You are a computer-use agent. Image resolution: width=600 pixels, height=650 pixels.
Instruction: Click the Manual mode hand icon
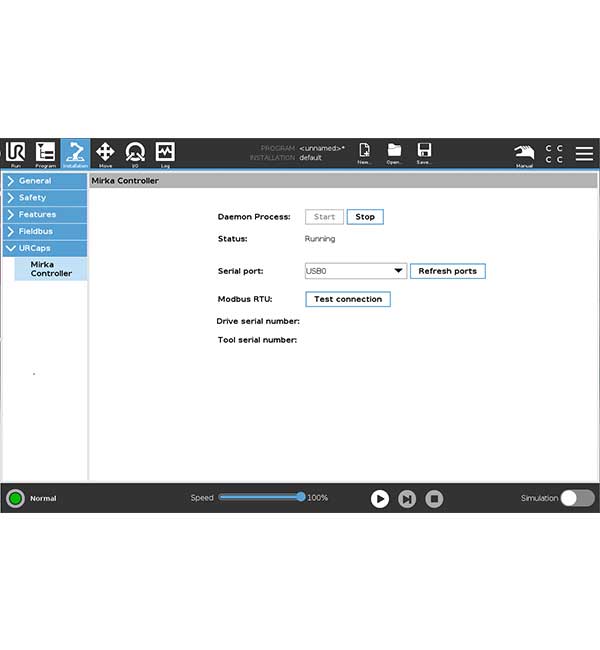click(x=524, y=155)
